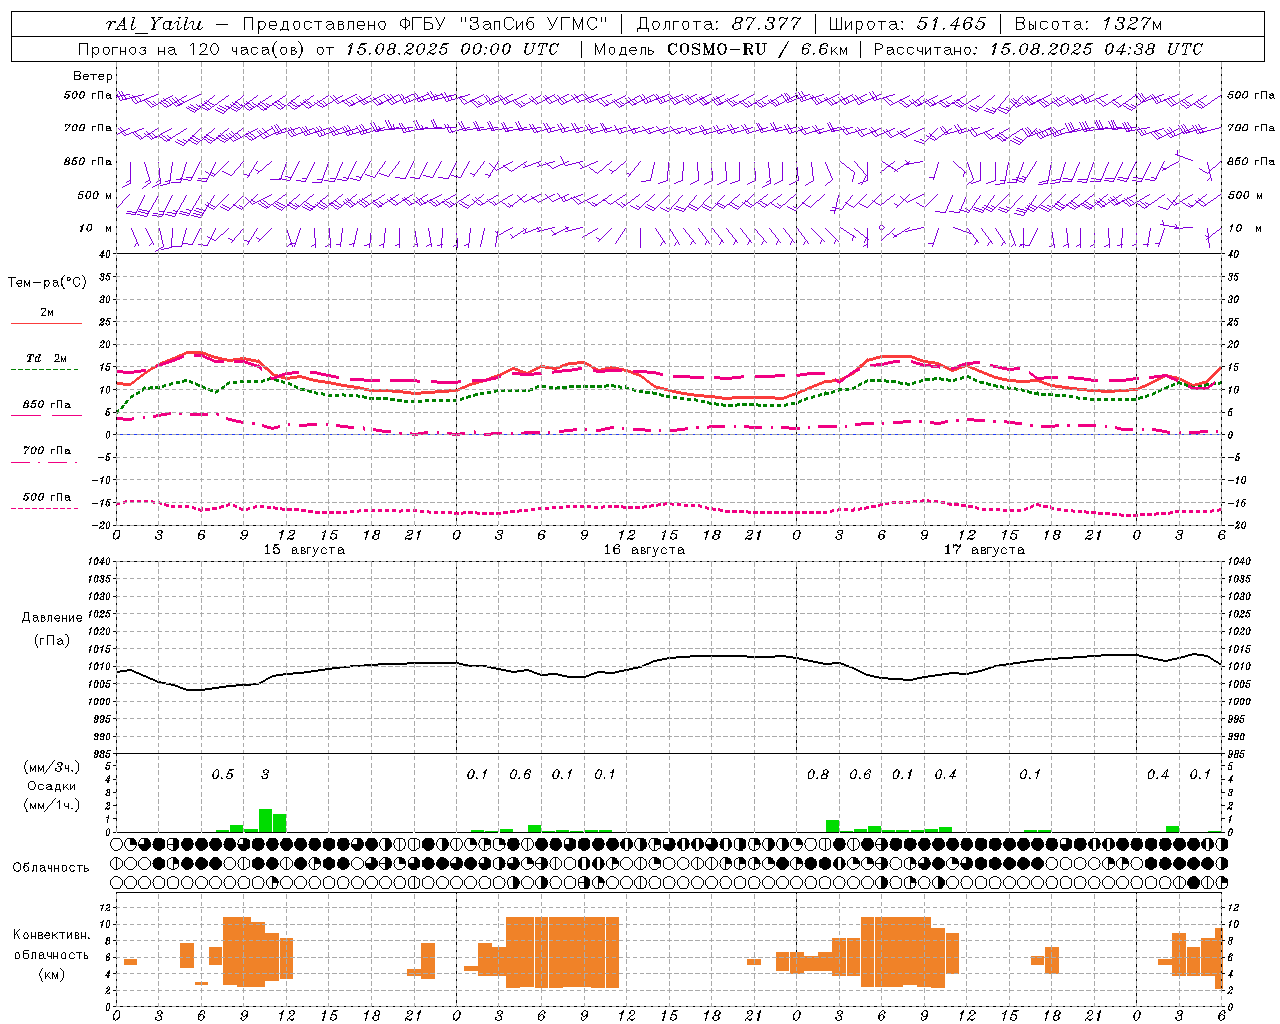
Task: Click the (мм/3ч.) precipitation unit label
Action: pyautogui.click(x=52, y=767)
